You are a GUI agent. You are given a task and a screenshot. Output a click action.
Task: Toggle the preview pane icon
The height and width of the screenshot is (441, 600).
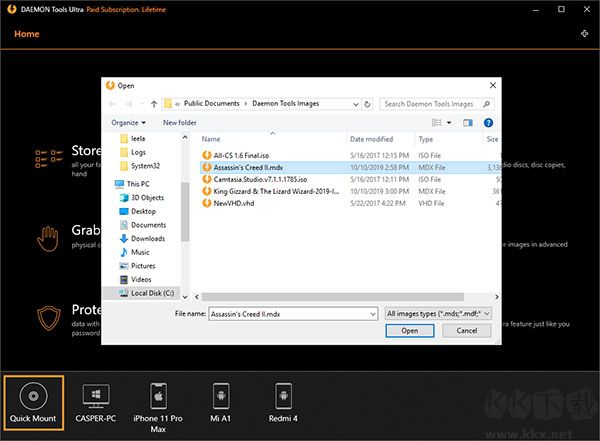coord(468,122)
